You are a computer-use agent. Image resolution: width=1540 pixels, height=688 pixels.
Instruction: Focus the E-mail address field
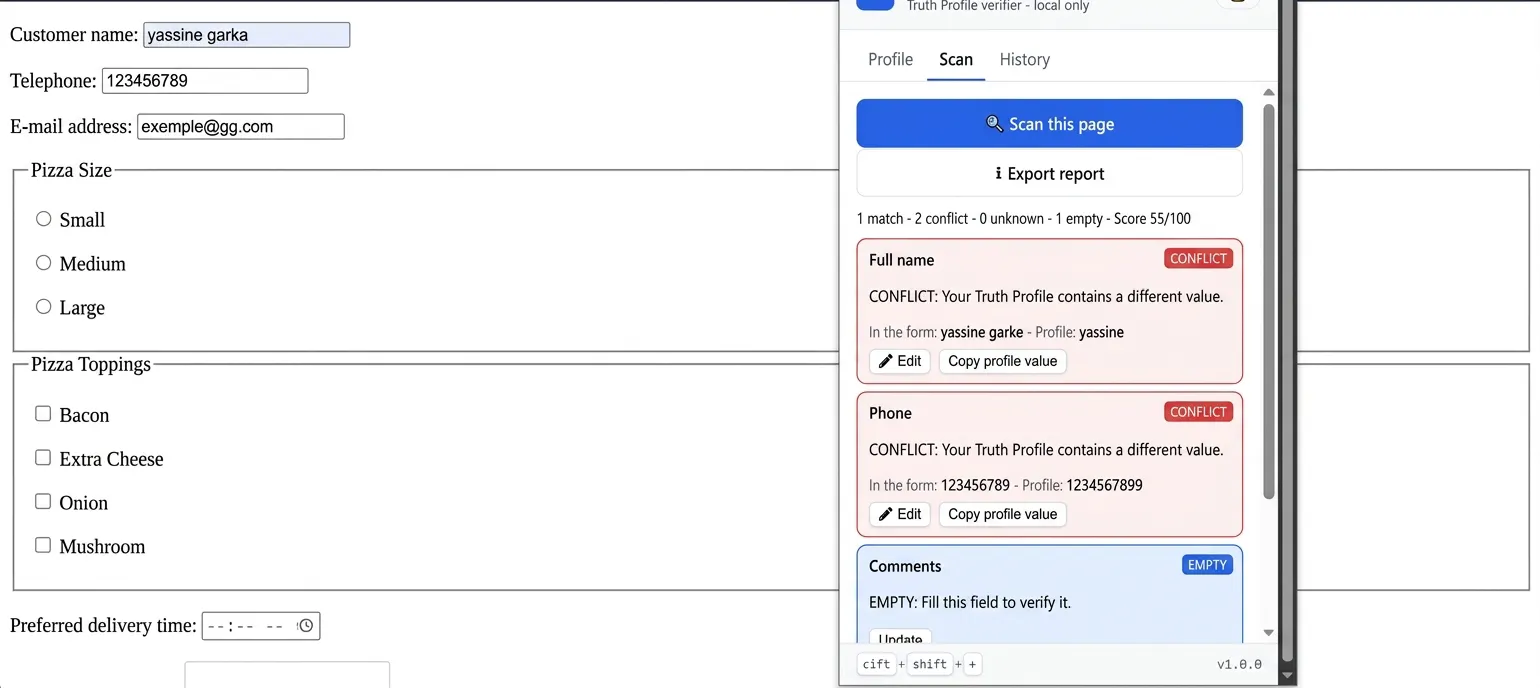tap(241, 127)
